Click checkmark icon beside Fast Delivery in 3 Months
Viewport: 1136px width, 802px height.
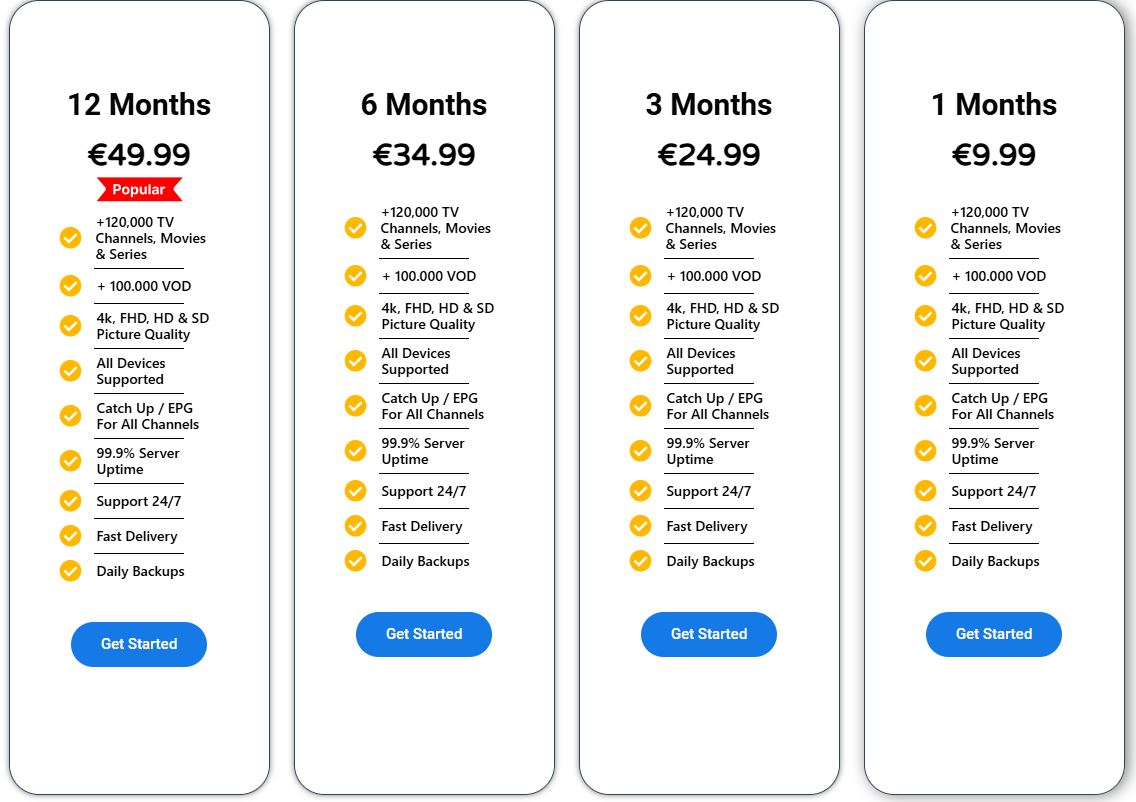[640, 525]
